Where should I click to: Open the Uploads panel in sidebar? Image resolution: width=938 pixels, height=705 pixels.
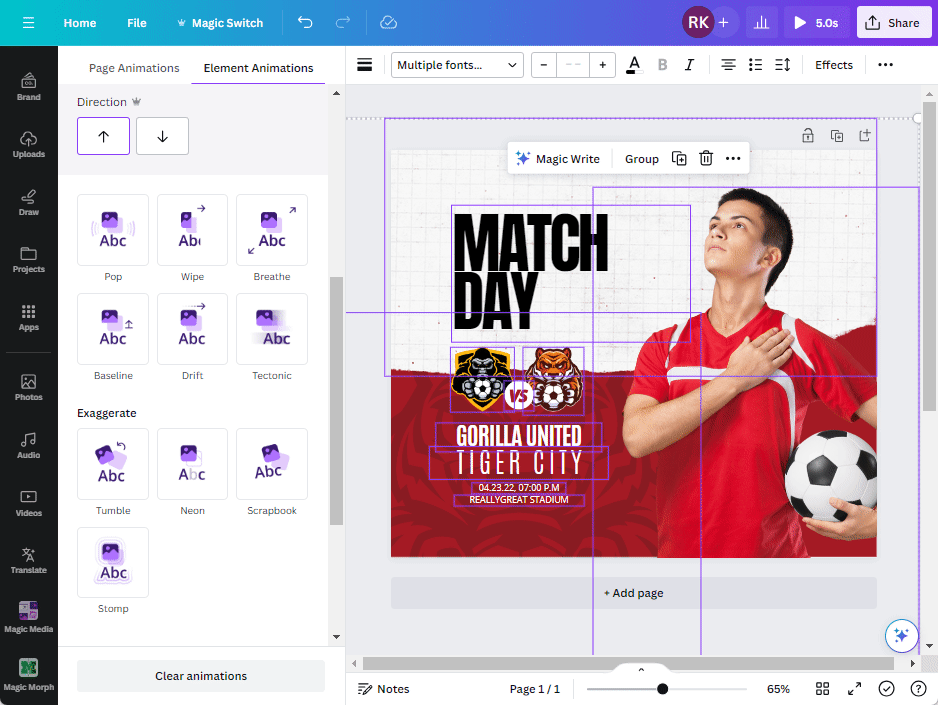tap(28, 144)
